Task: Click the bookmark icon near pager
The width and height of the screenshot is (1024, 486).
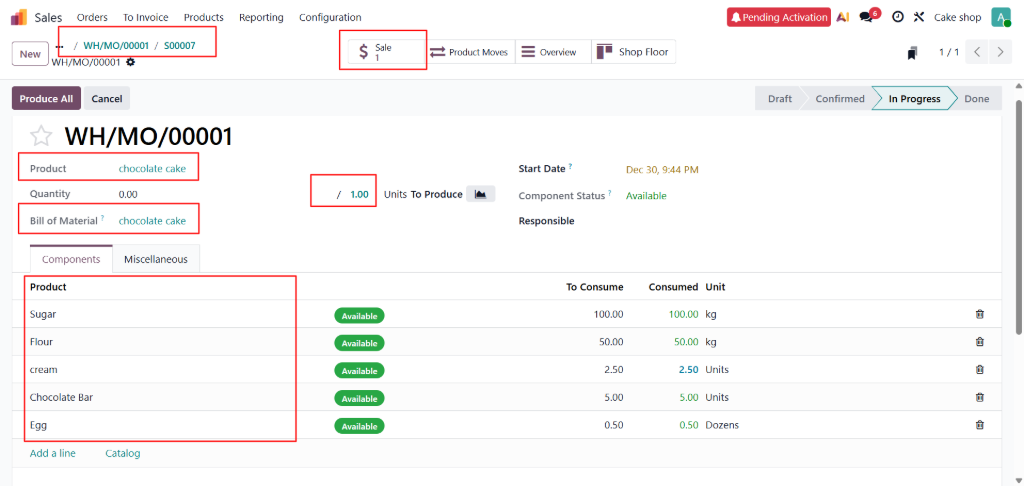Action: 912,52
